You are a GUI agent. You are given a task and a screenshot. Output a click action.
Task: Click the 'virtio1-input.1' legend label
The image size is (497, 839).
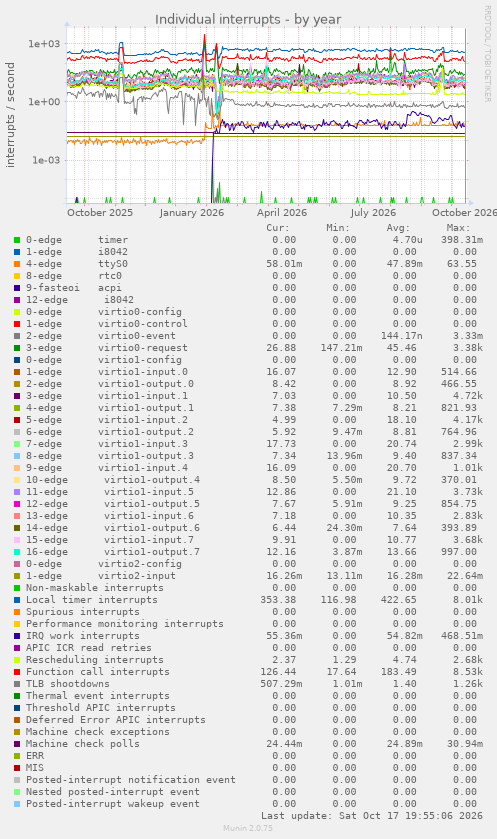coord(143,396)
